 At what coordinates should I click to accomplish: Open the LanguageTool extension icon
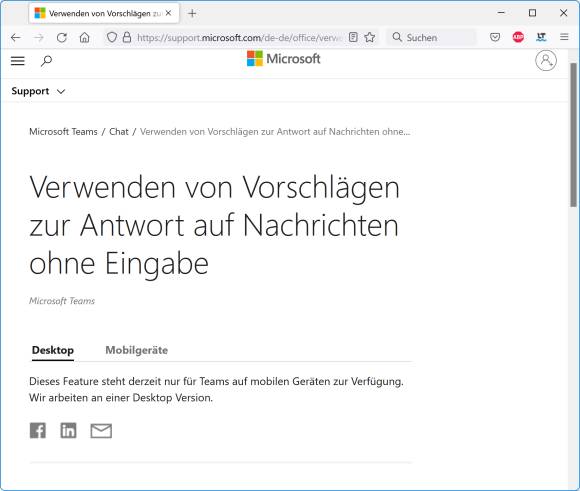click(541, 37)
